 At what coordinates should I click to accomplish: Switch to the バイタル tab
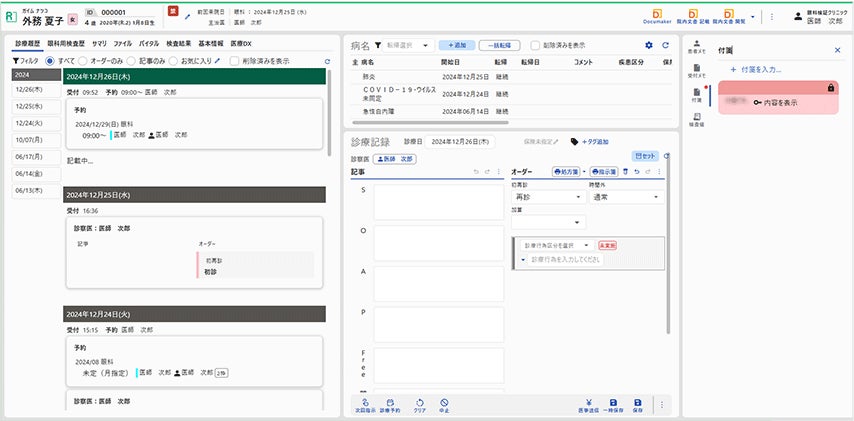click(148, 44)
